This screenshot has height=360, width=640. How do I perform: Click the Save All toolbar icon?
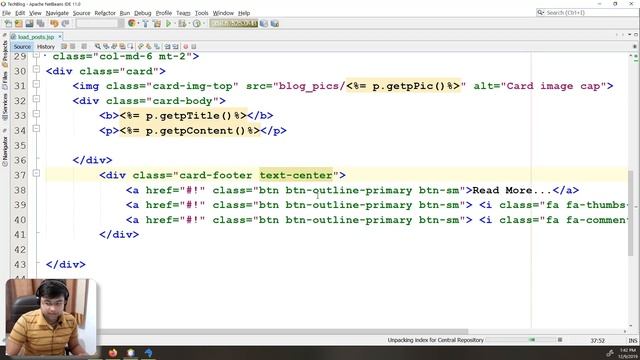coord(40,24)
